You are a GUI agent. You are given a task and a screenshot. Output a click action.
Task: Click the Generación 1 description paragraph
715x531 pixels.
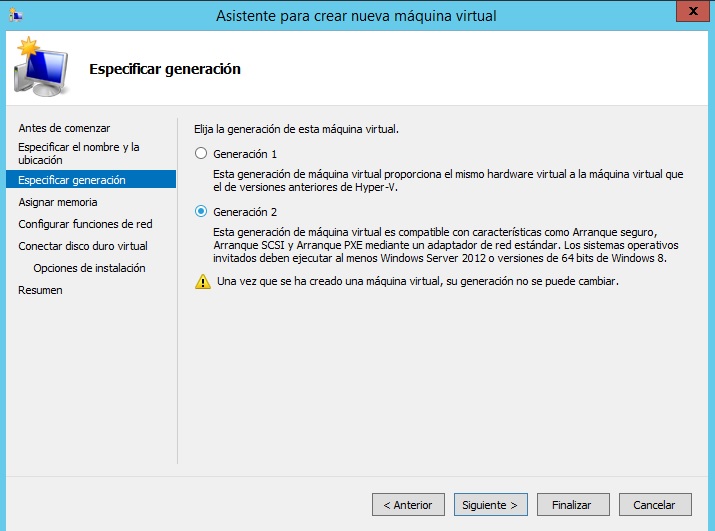[448, 180]
